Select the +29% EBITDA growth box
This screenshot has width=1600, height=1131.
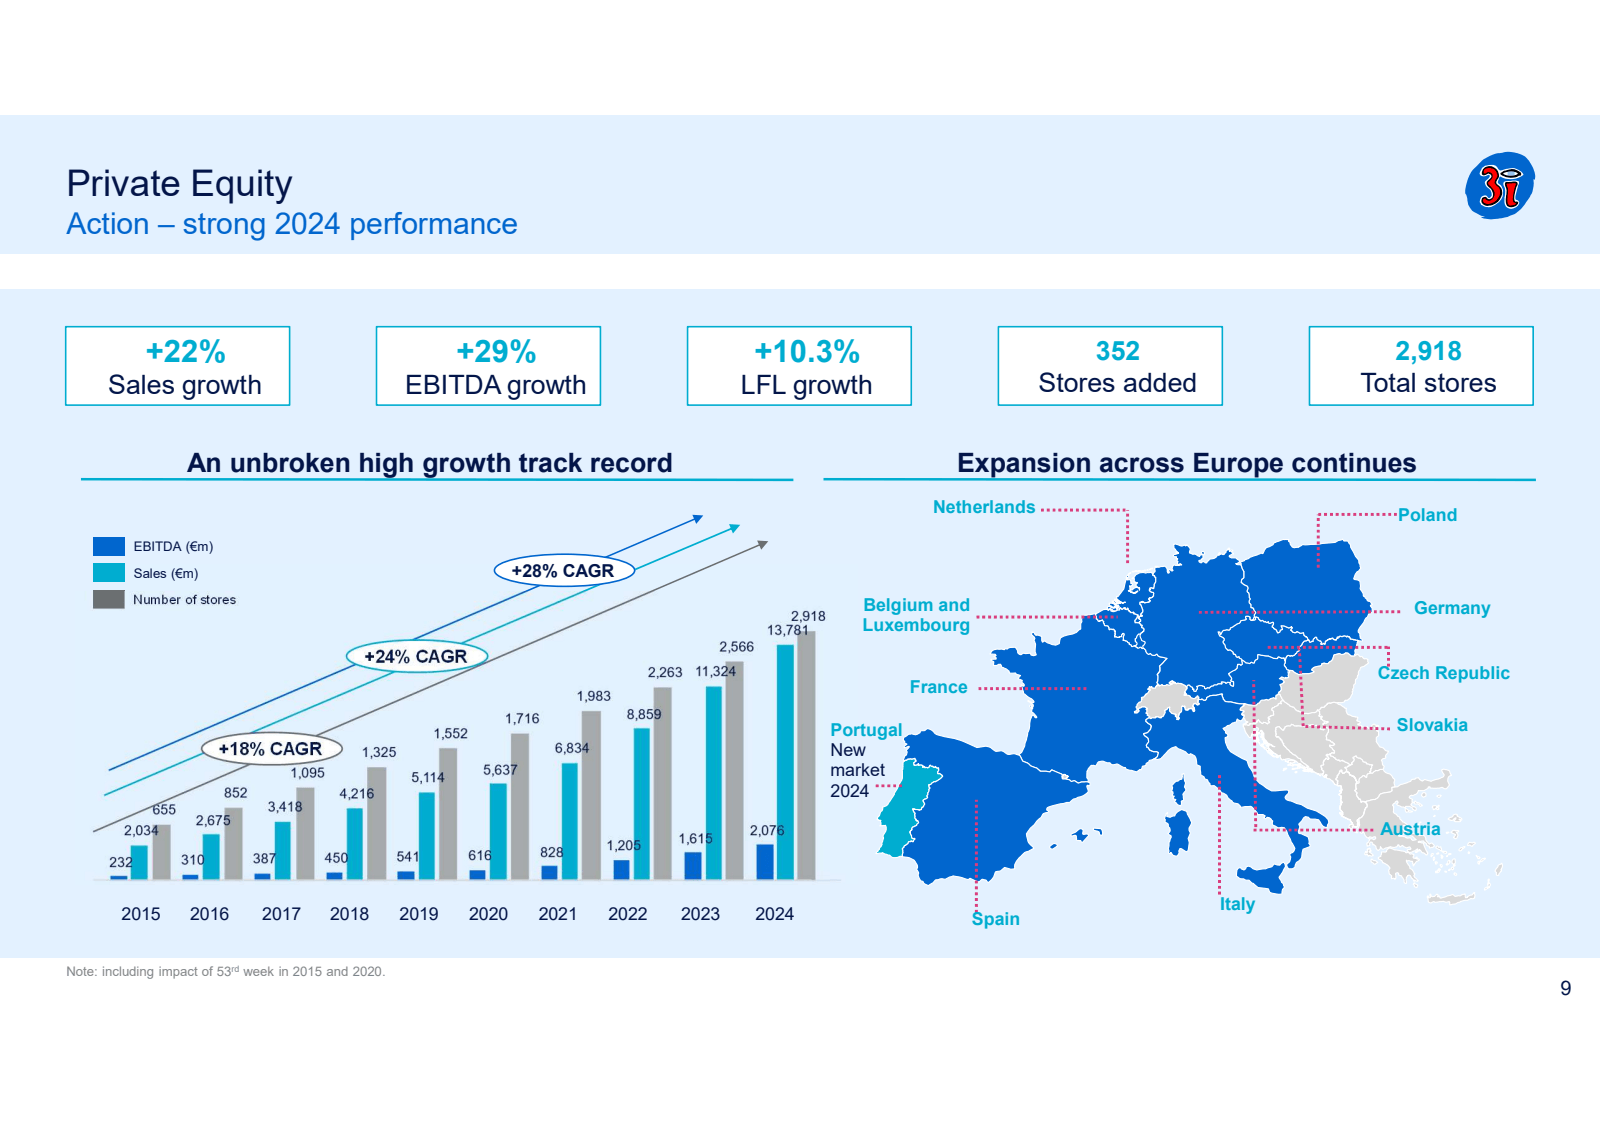click(x=488, y=366)
